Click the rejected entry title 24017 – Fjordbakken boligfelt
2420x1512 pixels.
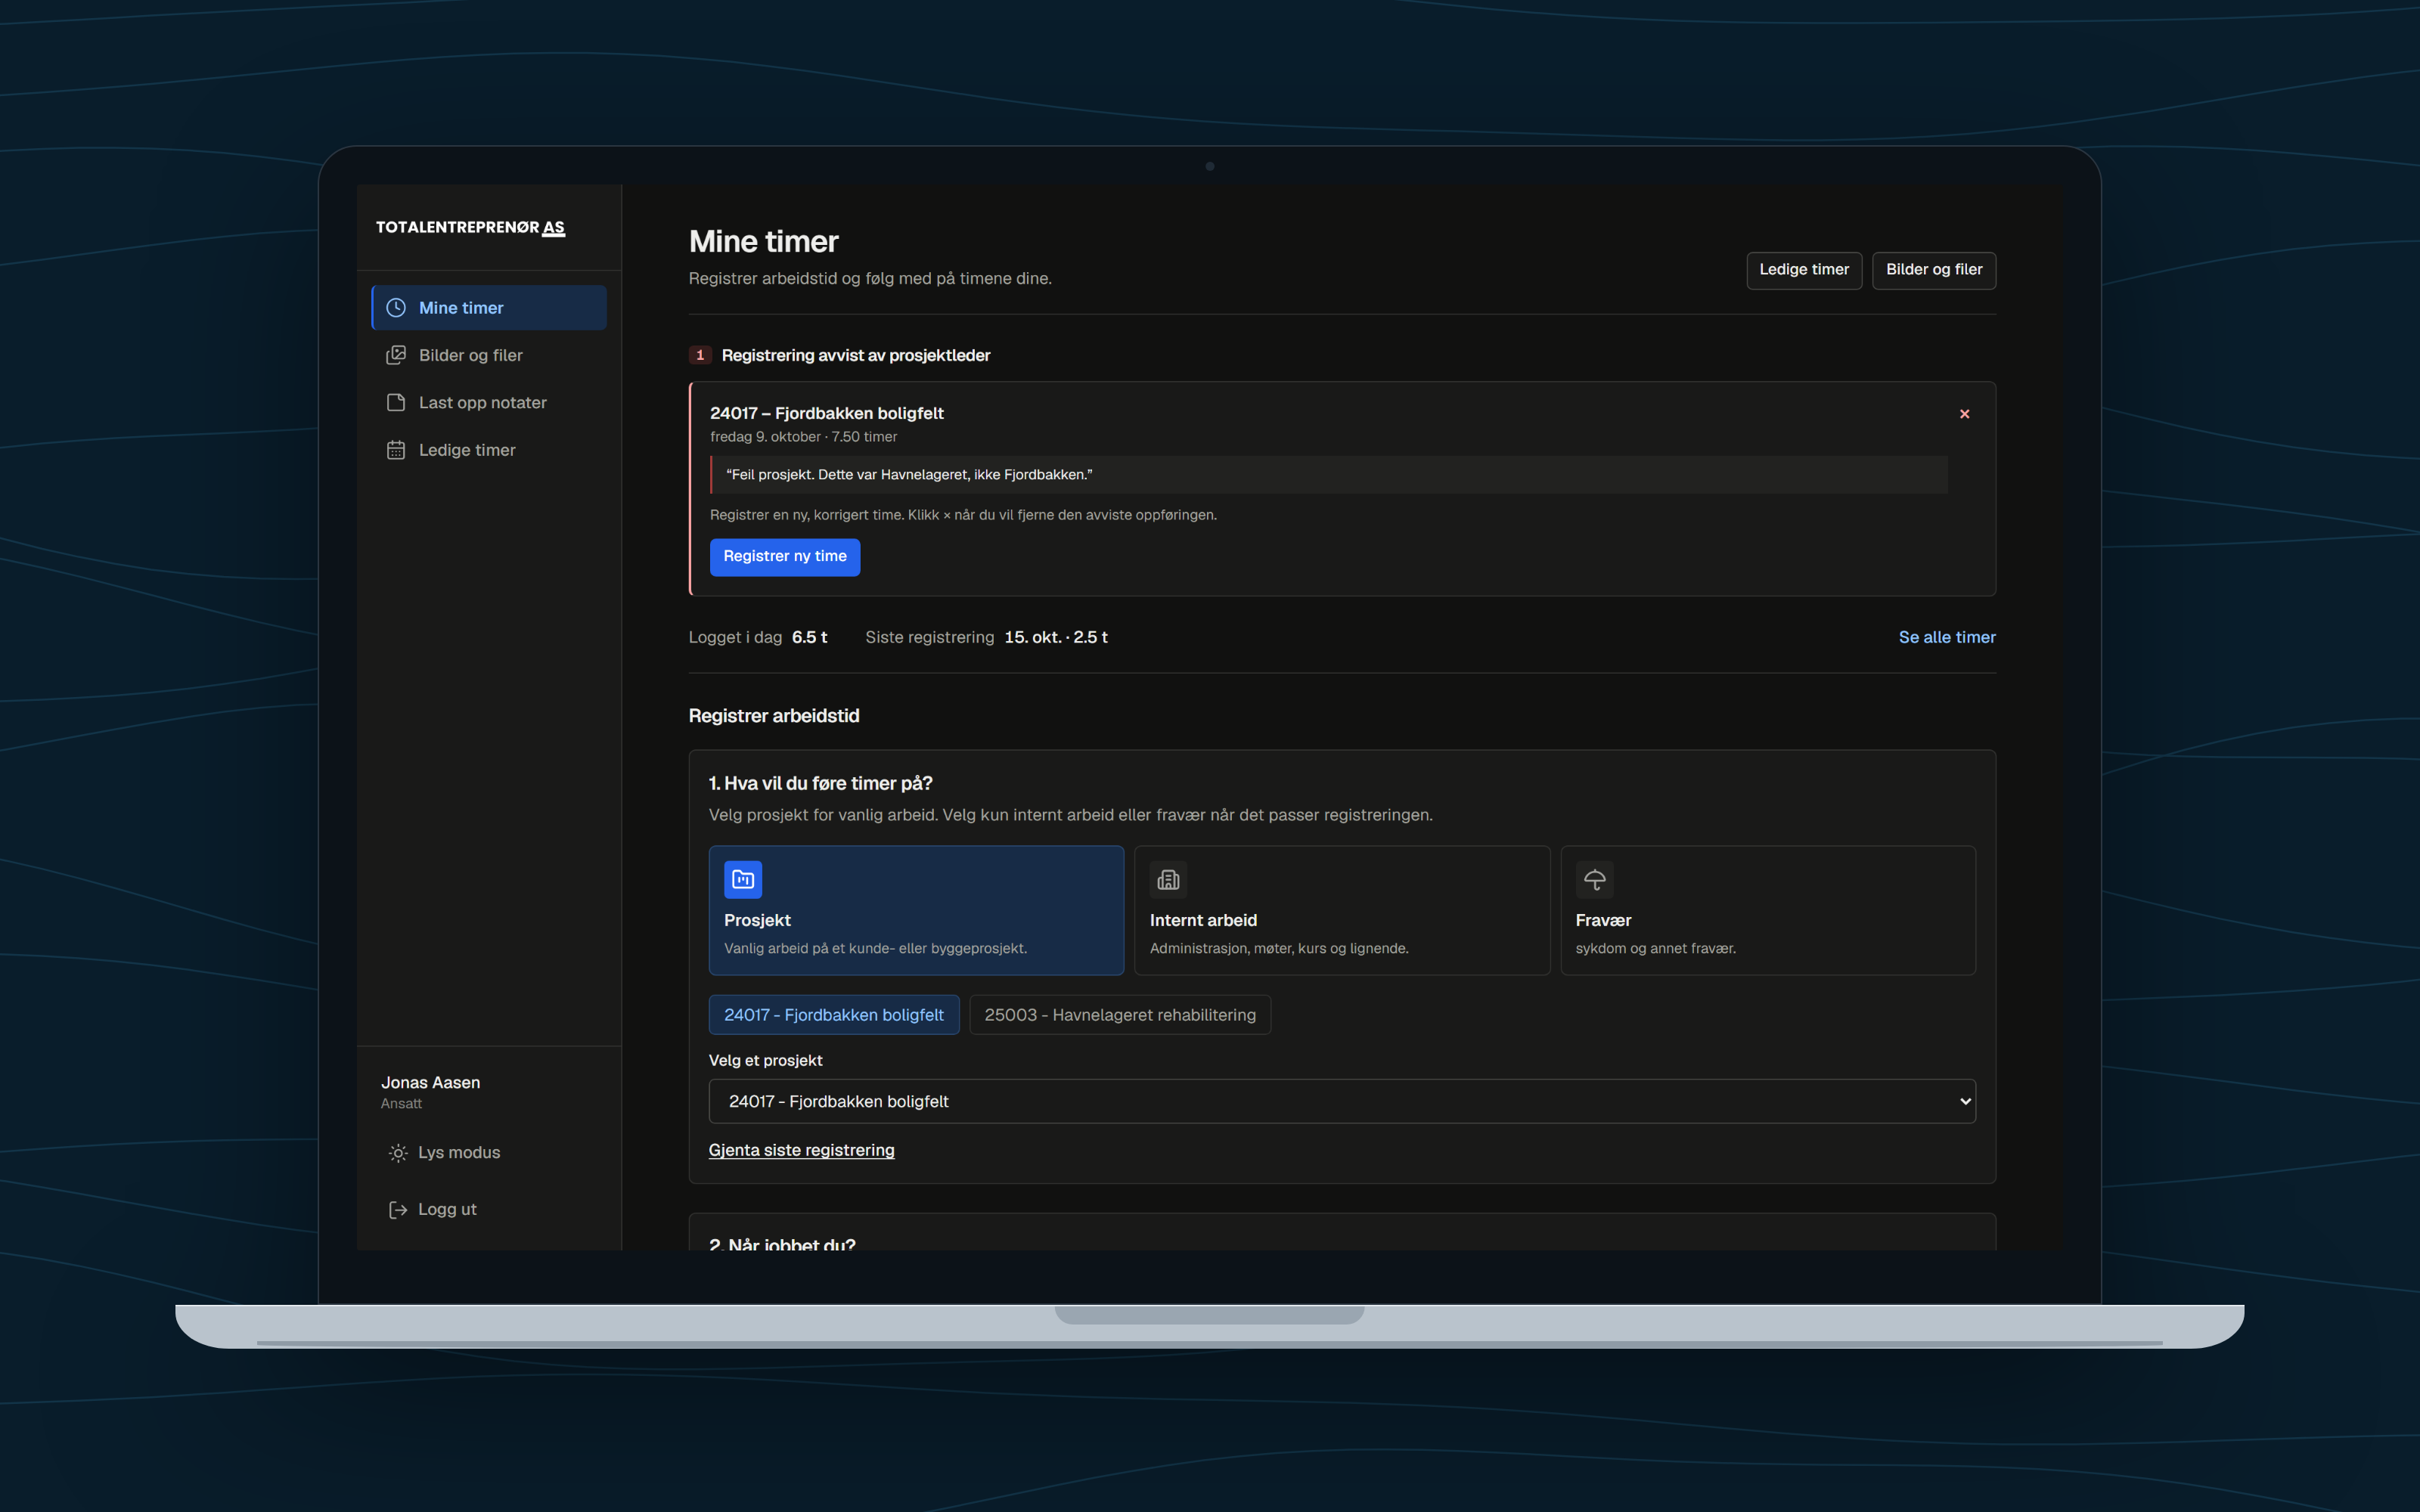(x=826, y=413)
